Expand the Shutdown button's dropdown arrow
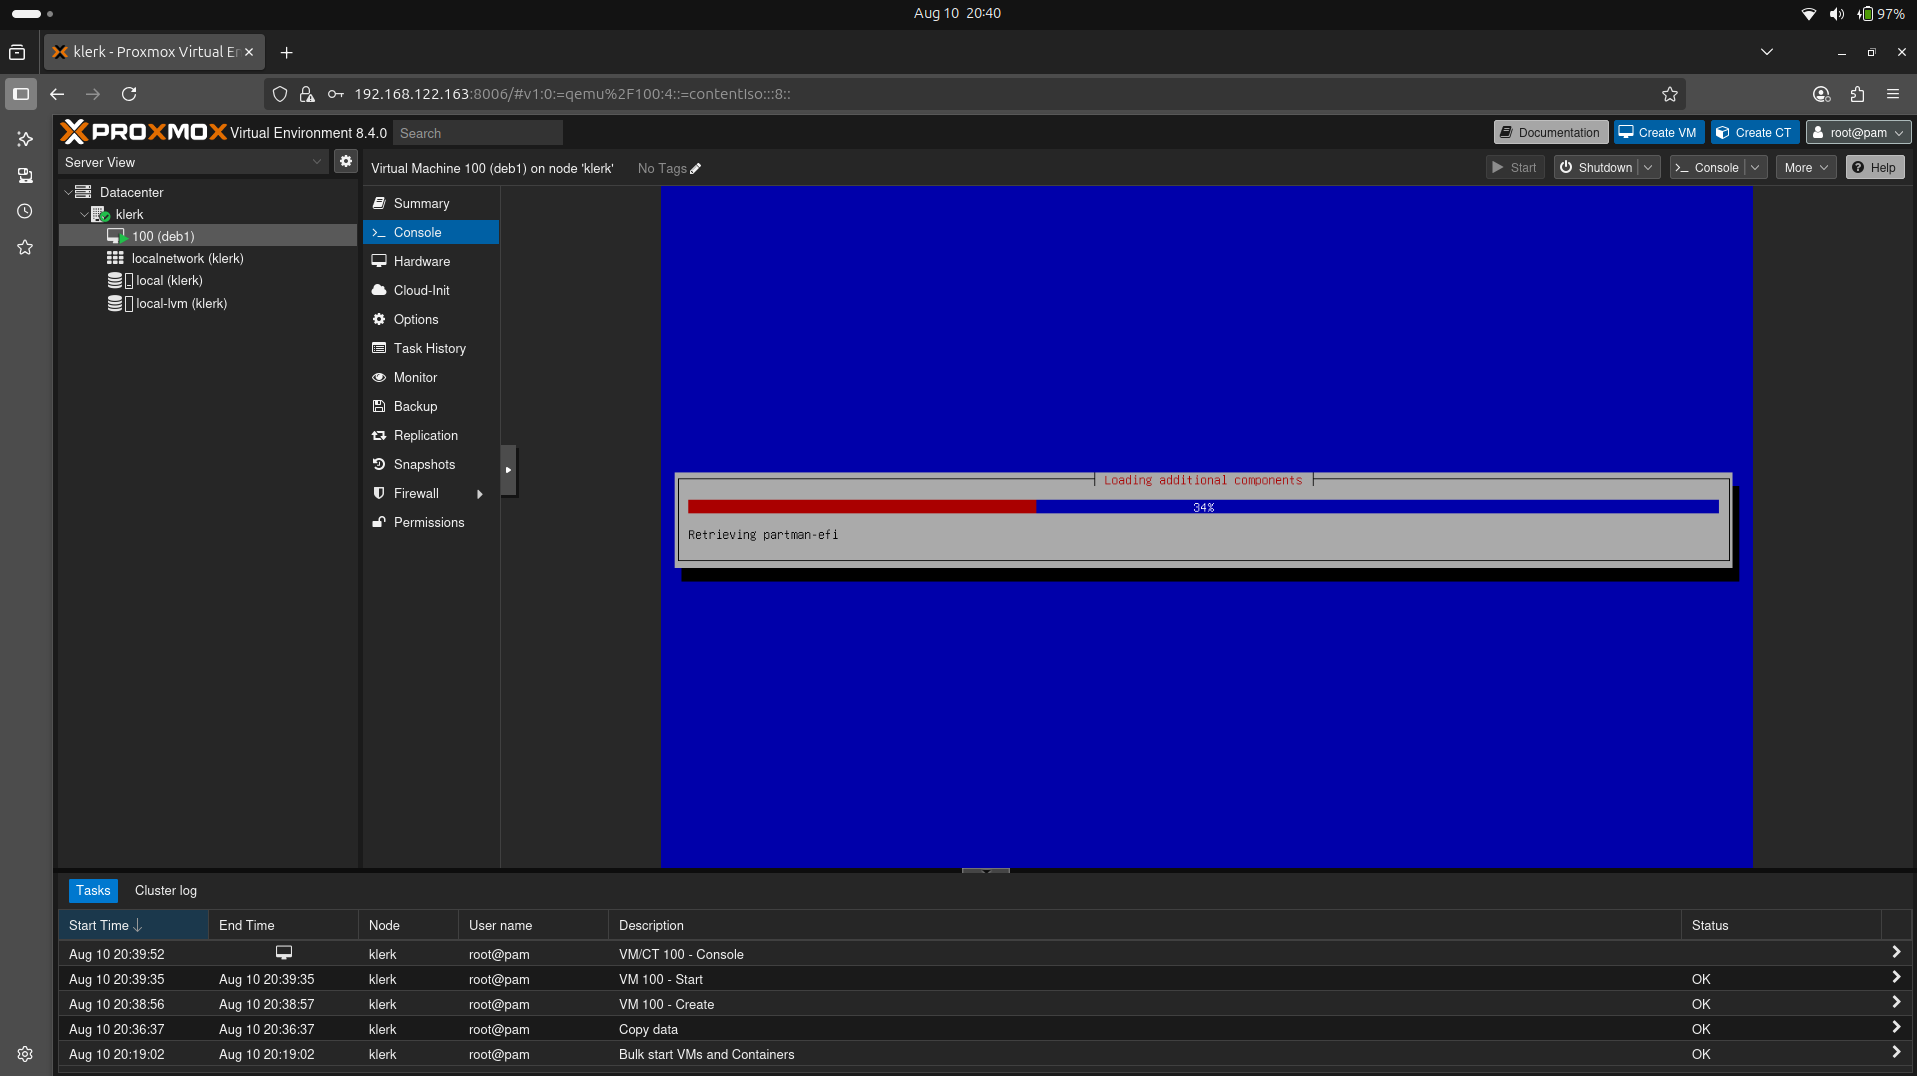 pos(1650,167)
